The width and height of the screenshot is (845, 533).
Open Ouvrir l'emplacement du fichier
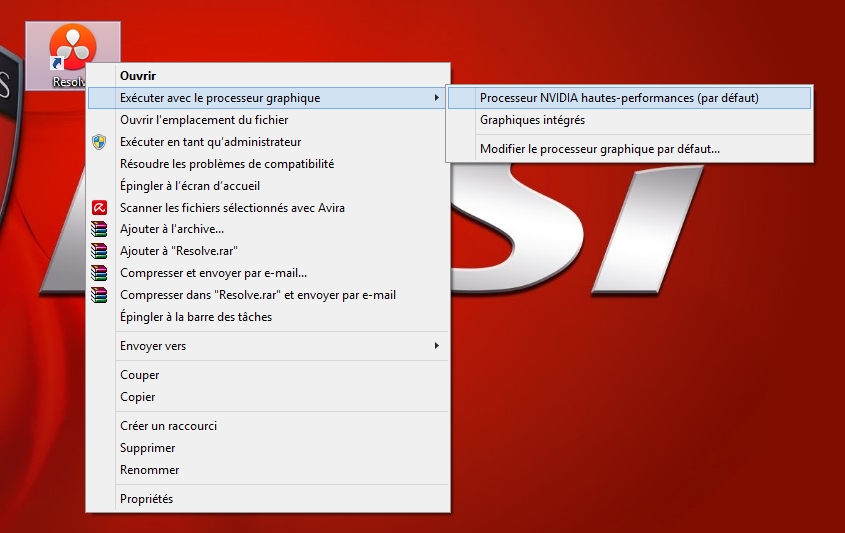click(268, 120)
